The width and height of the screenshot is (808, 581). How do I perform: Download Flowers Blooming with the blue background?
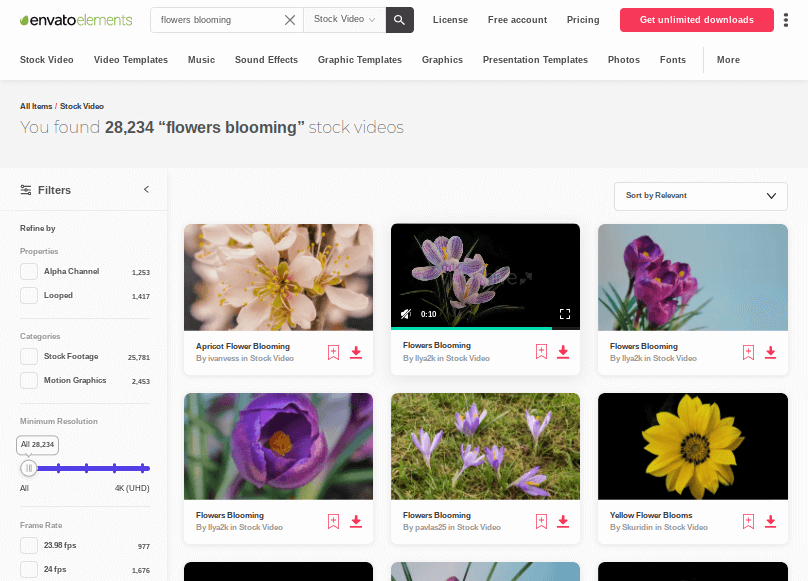click(x=770, y=353)
